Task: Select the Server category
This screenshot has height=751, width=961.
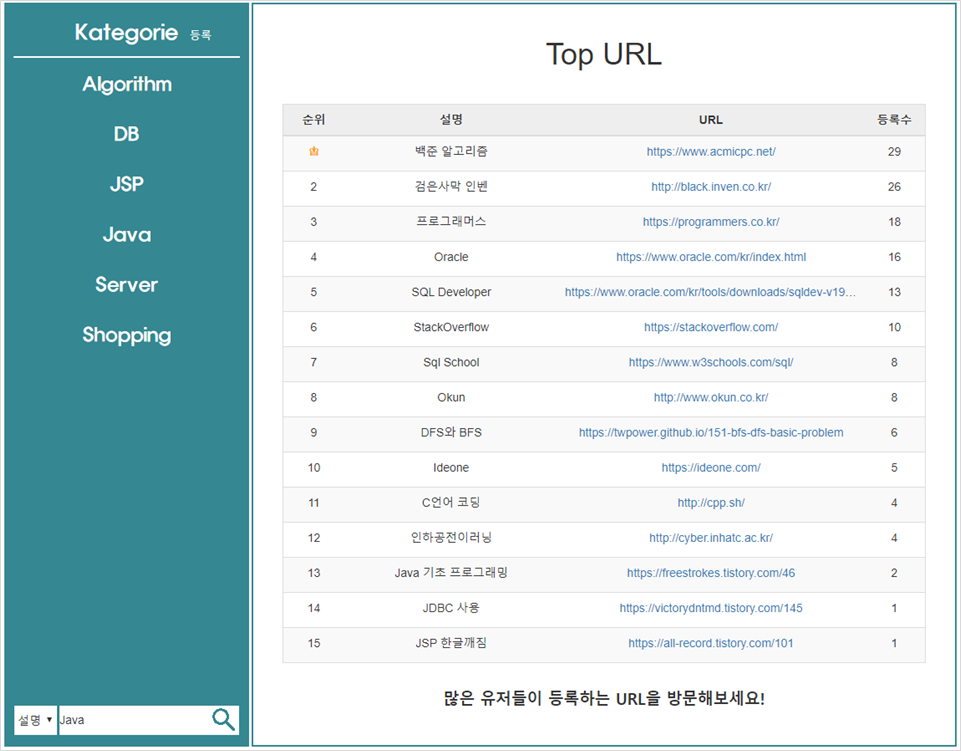Action: 126,285
